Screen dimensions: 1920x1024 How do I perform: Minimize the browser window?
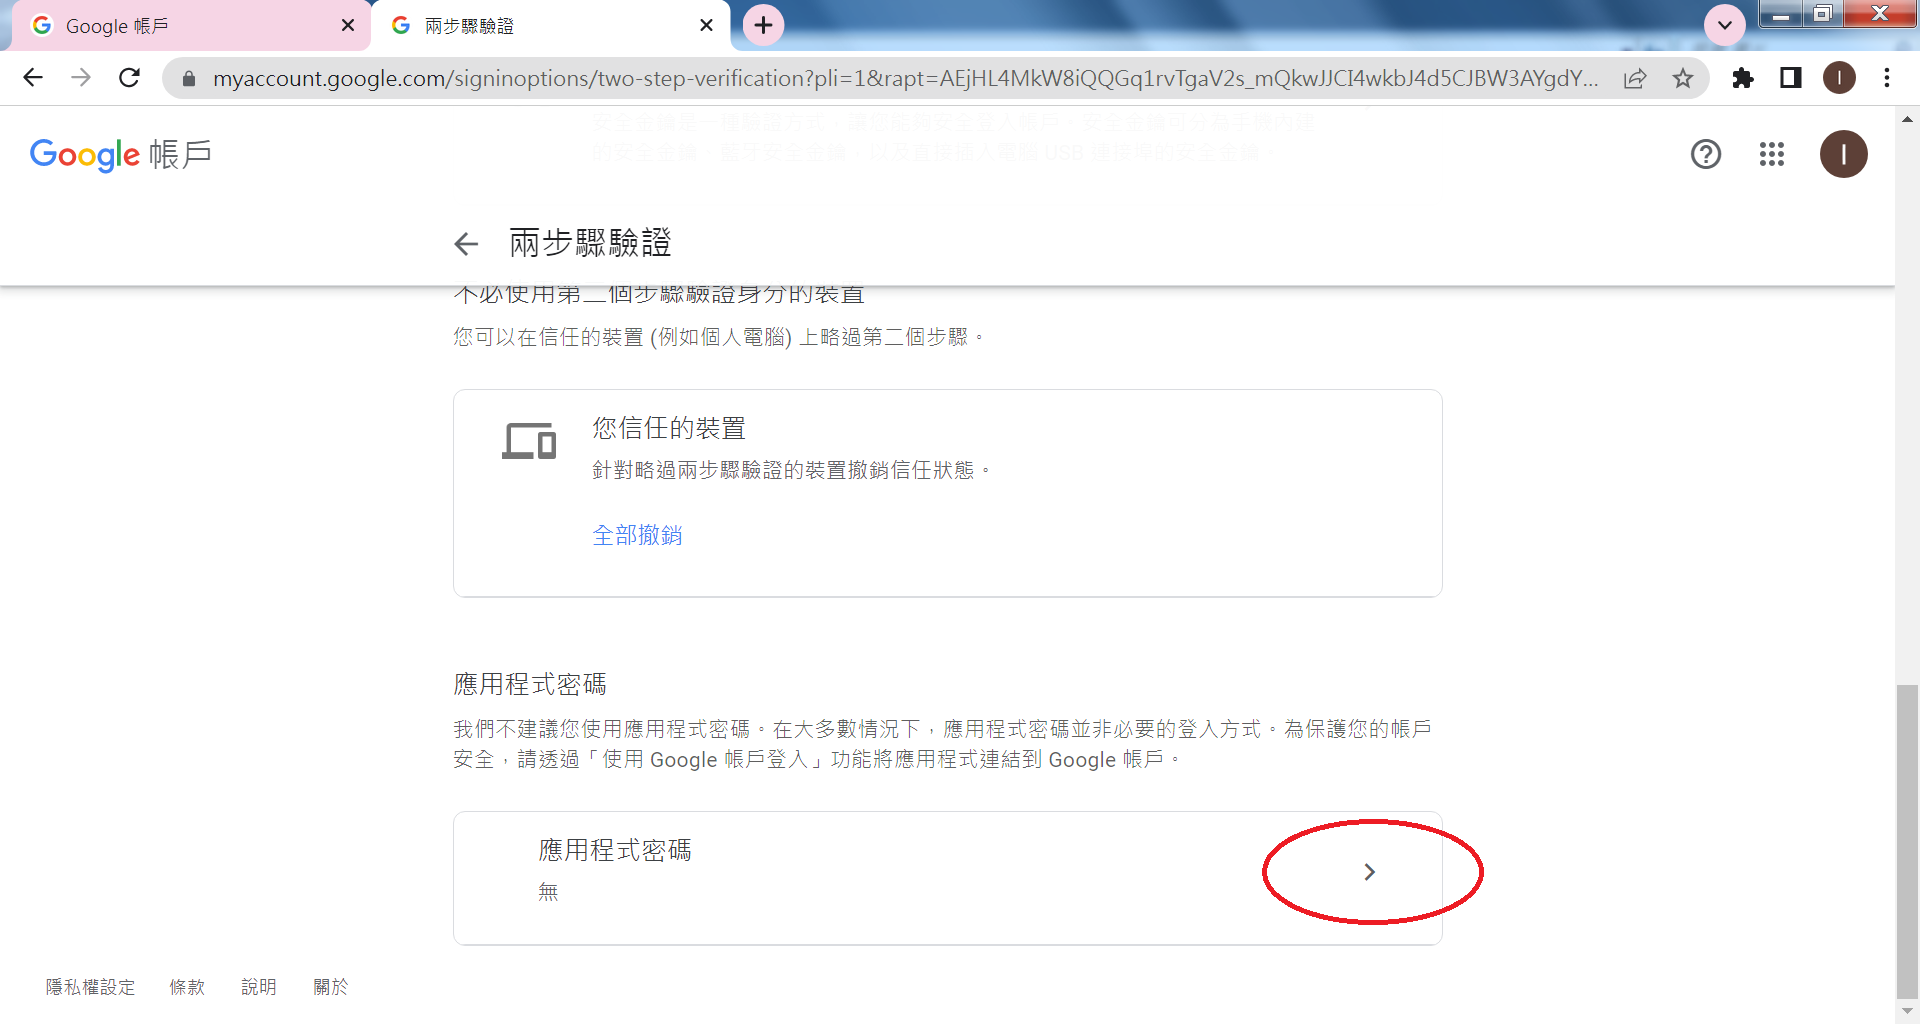[1781, 14]
